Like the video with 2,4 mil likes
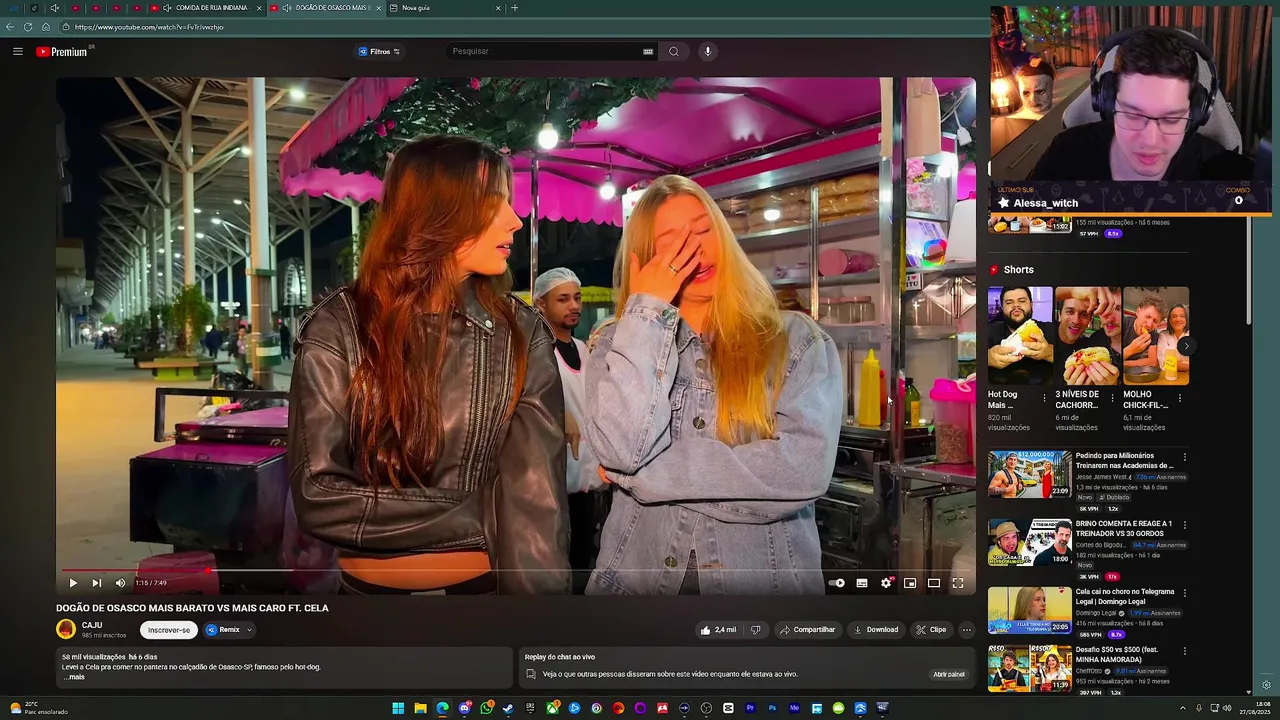 719,630
